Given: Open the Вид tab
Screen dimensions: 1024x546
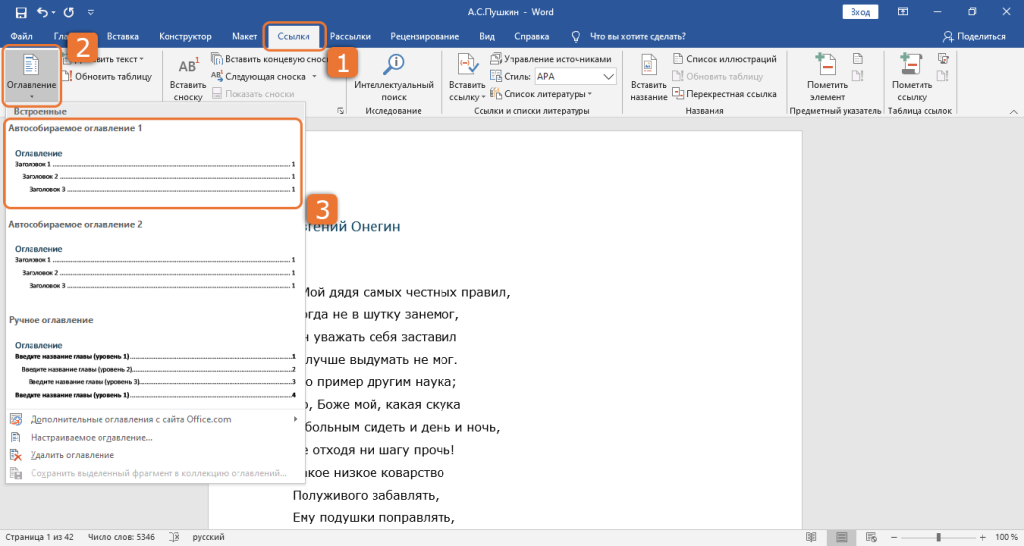Looking at the screenshot, I should tap(487, 37).
